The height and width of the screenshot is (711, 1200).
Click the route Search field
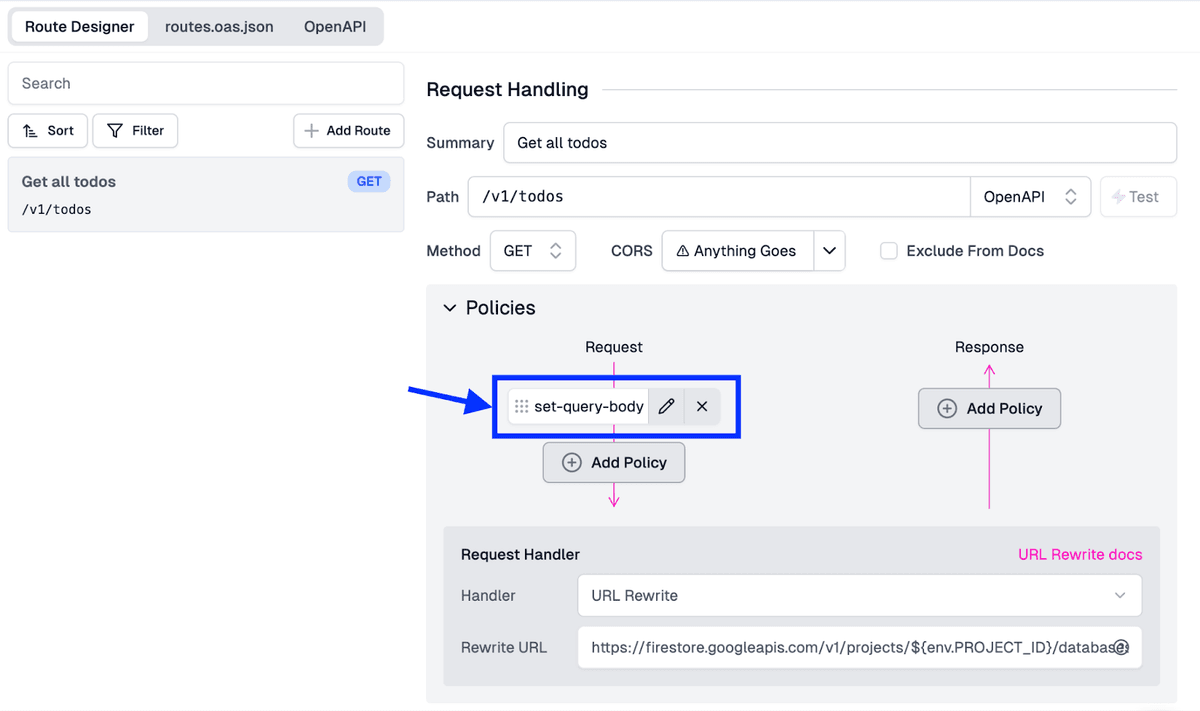pyautogui.click(x=206, y=84)
